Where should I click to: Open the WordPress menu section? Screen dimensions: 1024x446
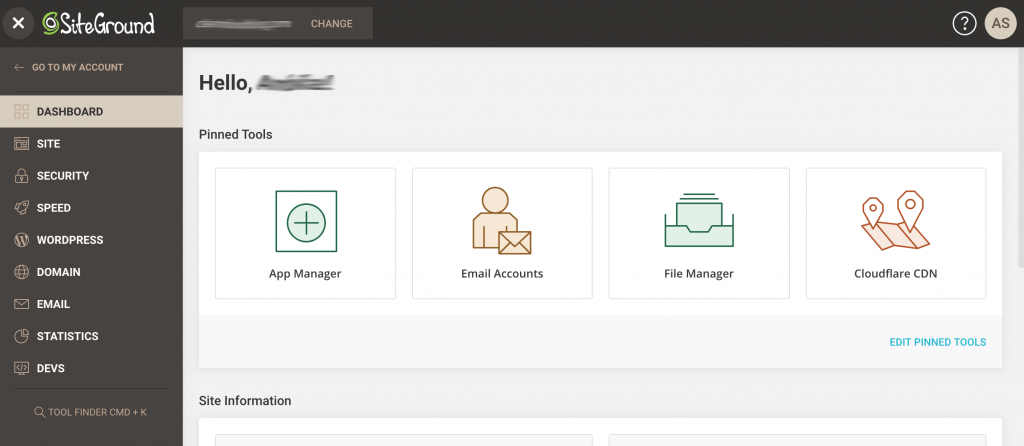click(x=91, y=240)
